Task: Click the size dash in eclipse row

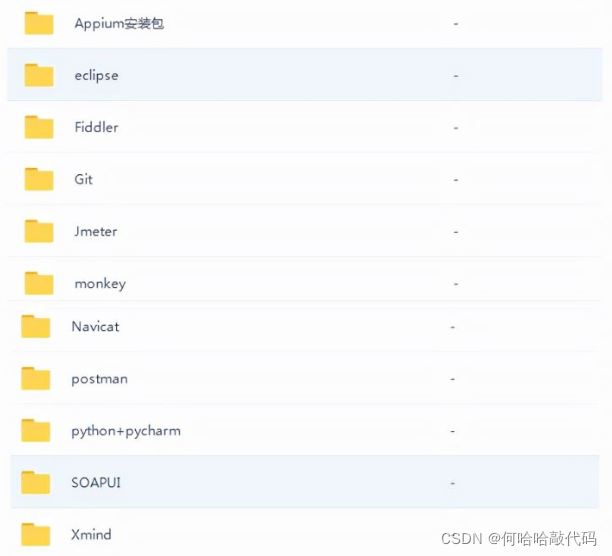Action: coord(456,76)
